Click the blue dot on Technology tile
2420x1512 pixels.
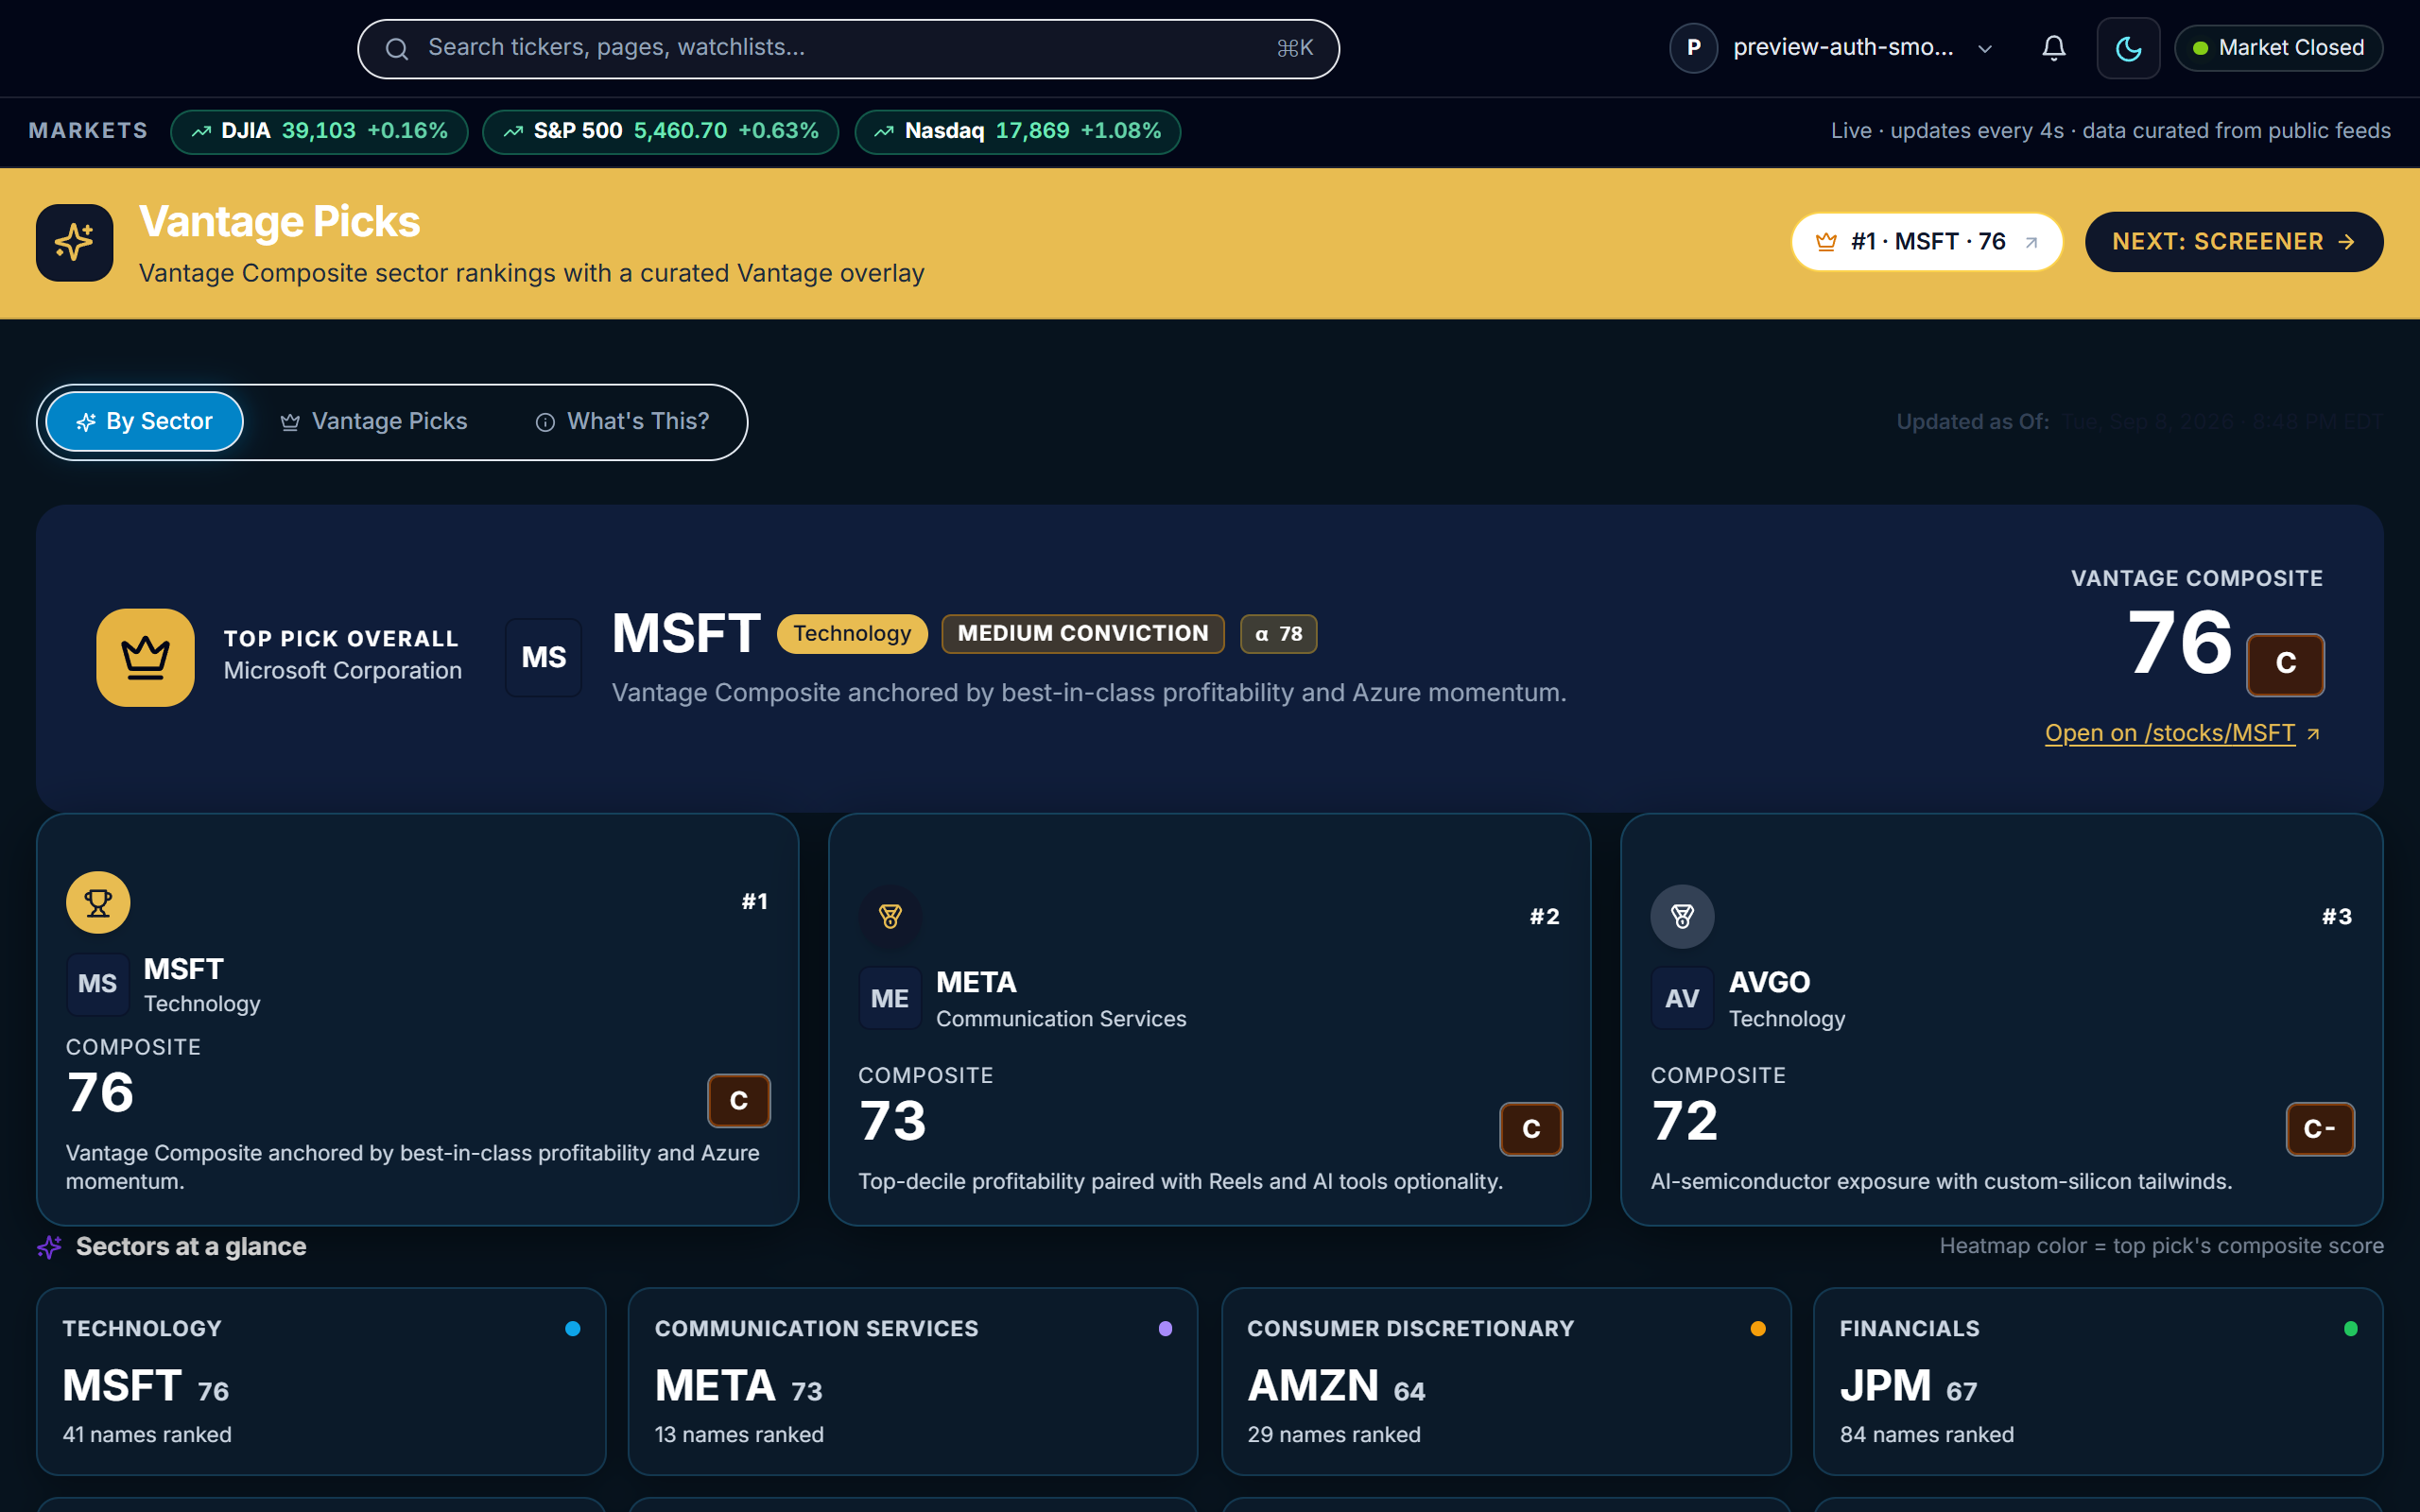573,1329
